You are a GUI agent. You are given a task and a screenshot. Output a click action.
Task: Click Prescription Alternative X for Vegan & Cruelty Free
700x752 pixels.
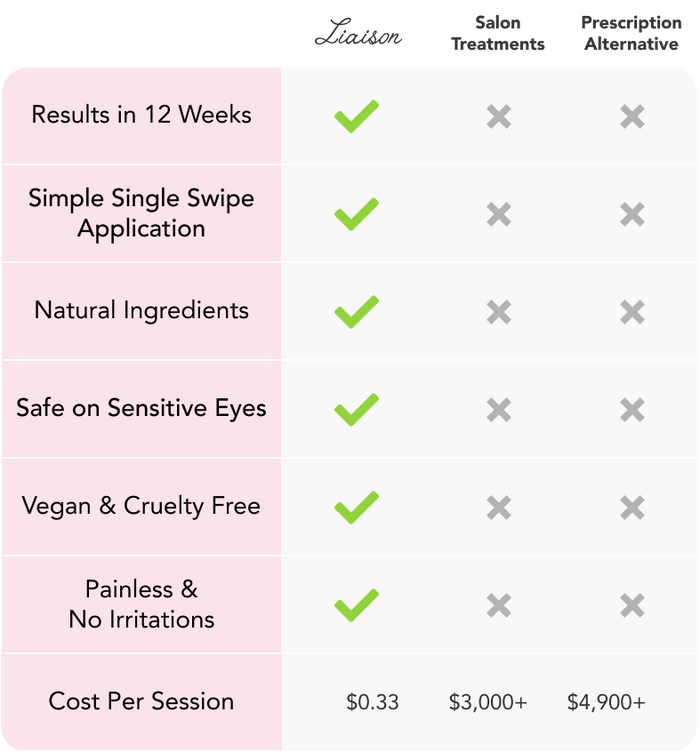pos(632,508)
